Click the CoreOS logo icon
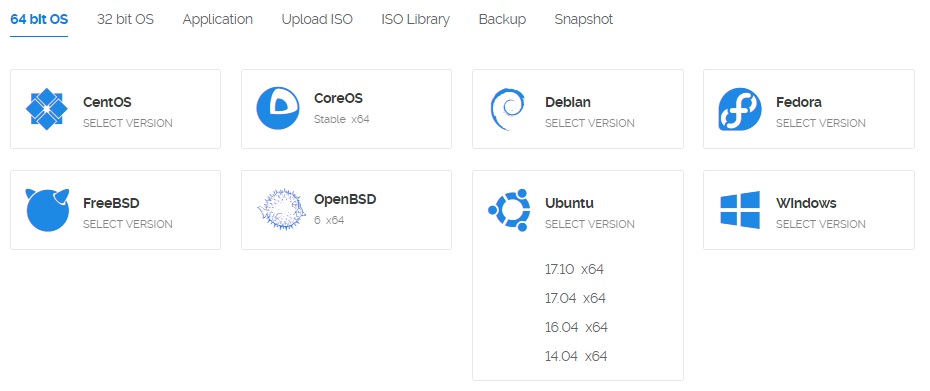The image size is (930, 391). coord(278,108)
